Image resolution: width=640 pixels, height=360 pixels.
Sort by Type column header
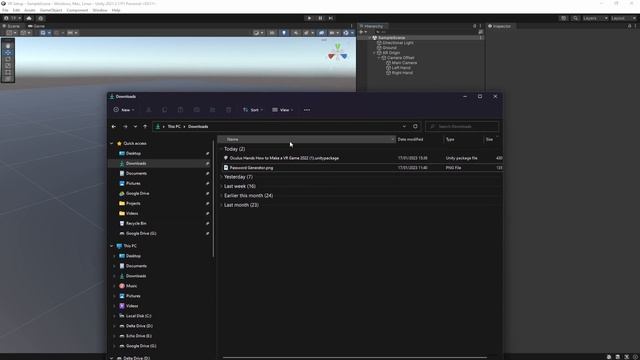tap(464, 140)
